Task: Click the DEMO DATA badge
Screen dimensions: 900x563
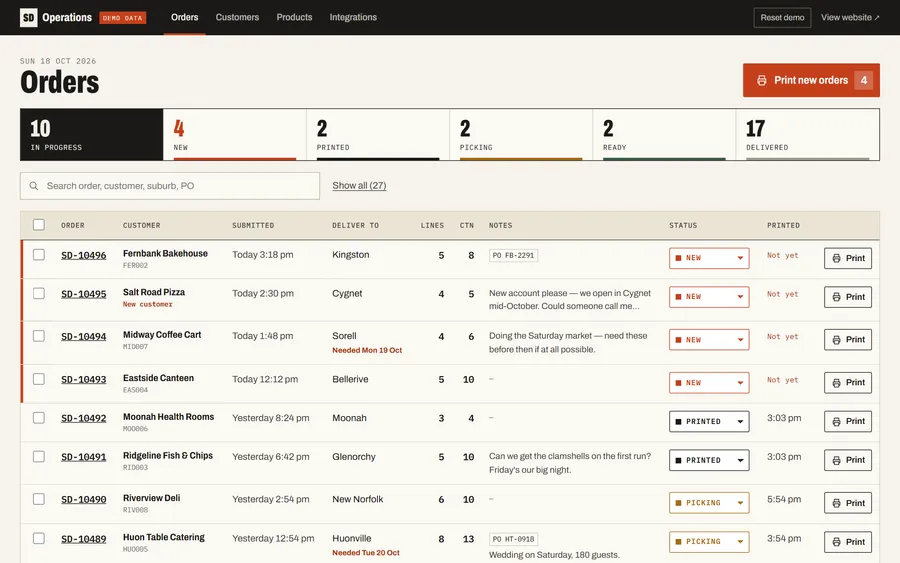Action: [123, 18]
